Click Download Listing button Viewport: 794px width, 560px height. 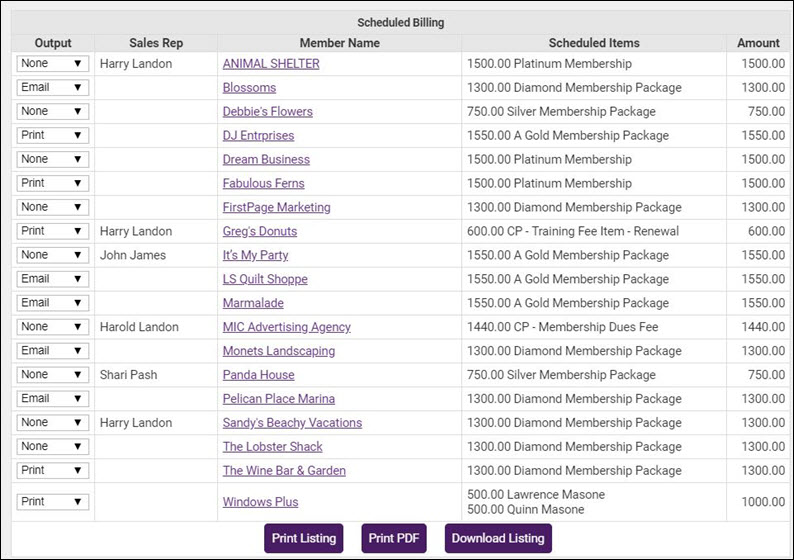[498, 538]
